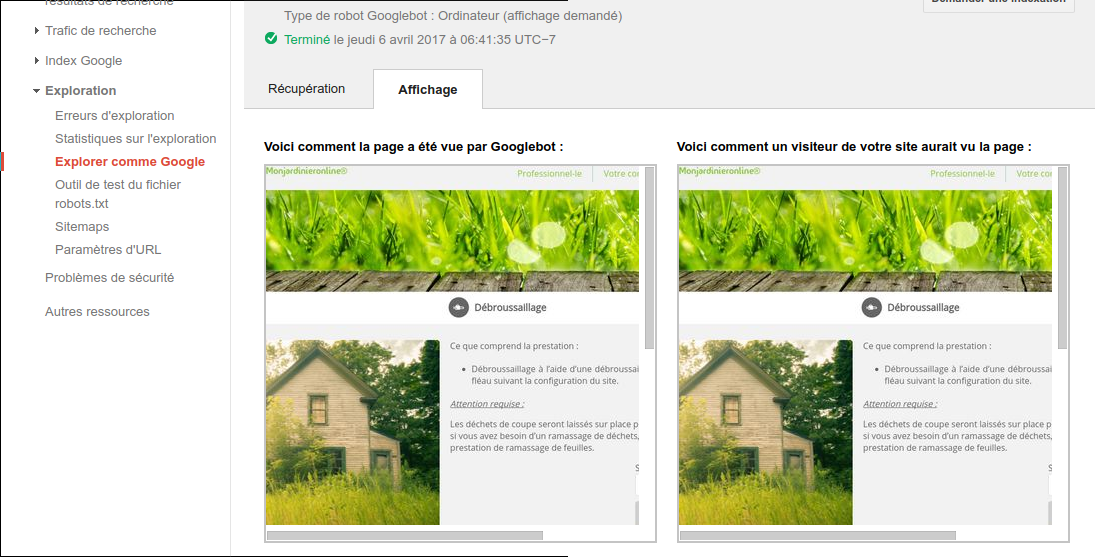
Task: Click Professionnel-le link in Googlebot view
Action: click(x=549, y=174)
